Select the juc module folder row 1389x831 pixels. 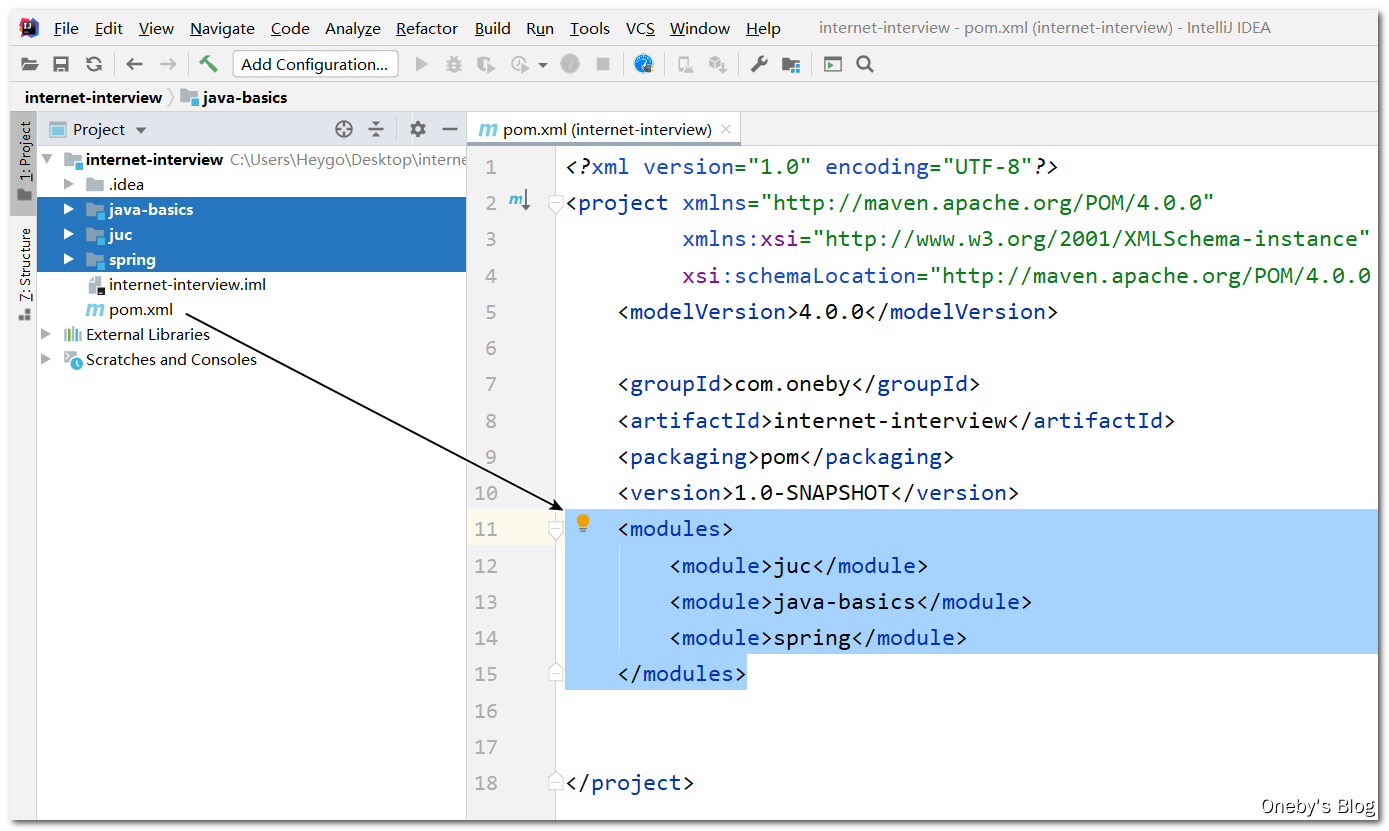tap(251, 234)
